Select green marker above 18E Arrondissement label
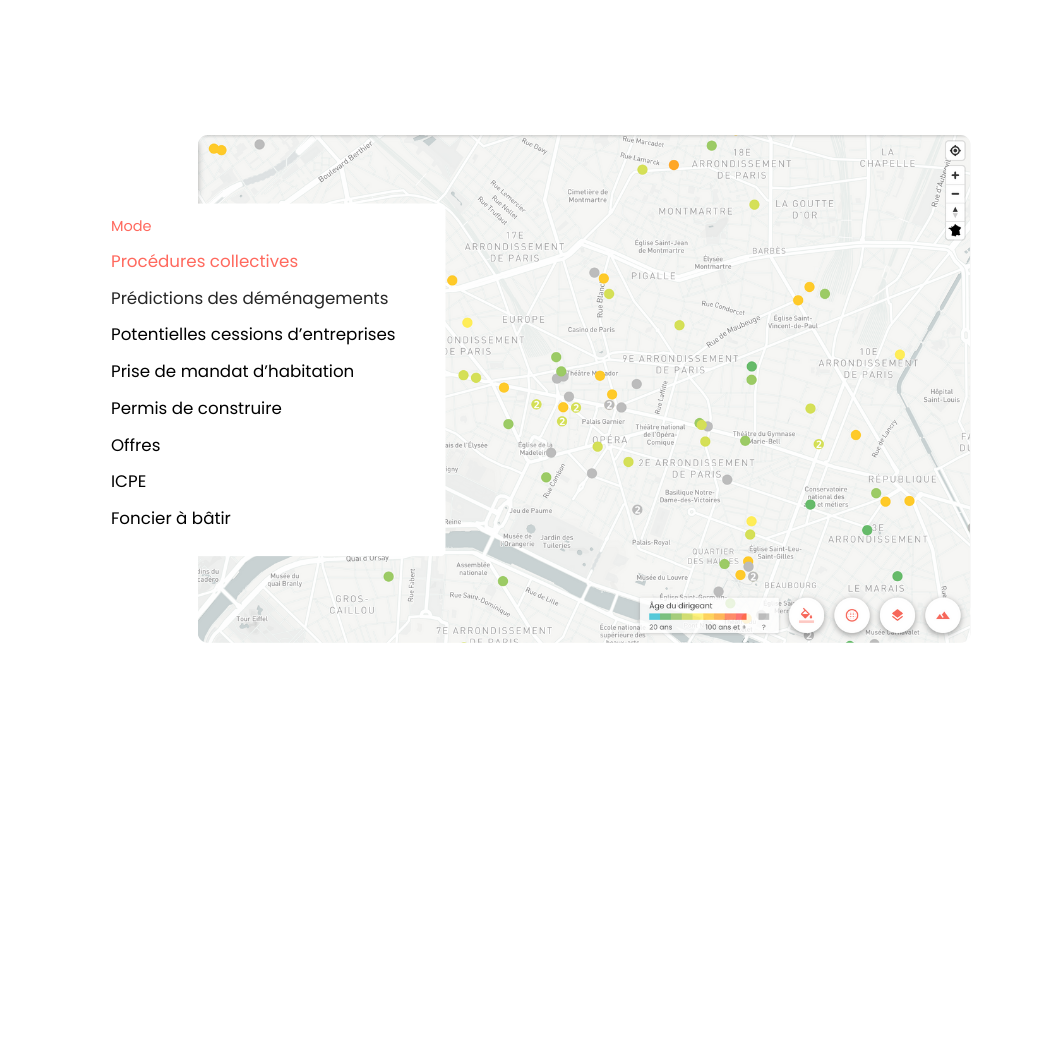This screenshot has height=1048, width=1048. 712,146
